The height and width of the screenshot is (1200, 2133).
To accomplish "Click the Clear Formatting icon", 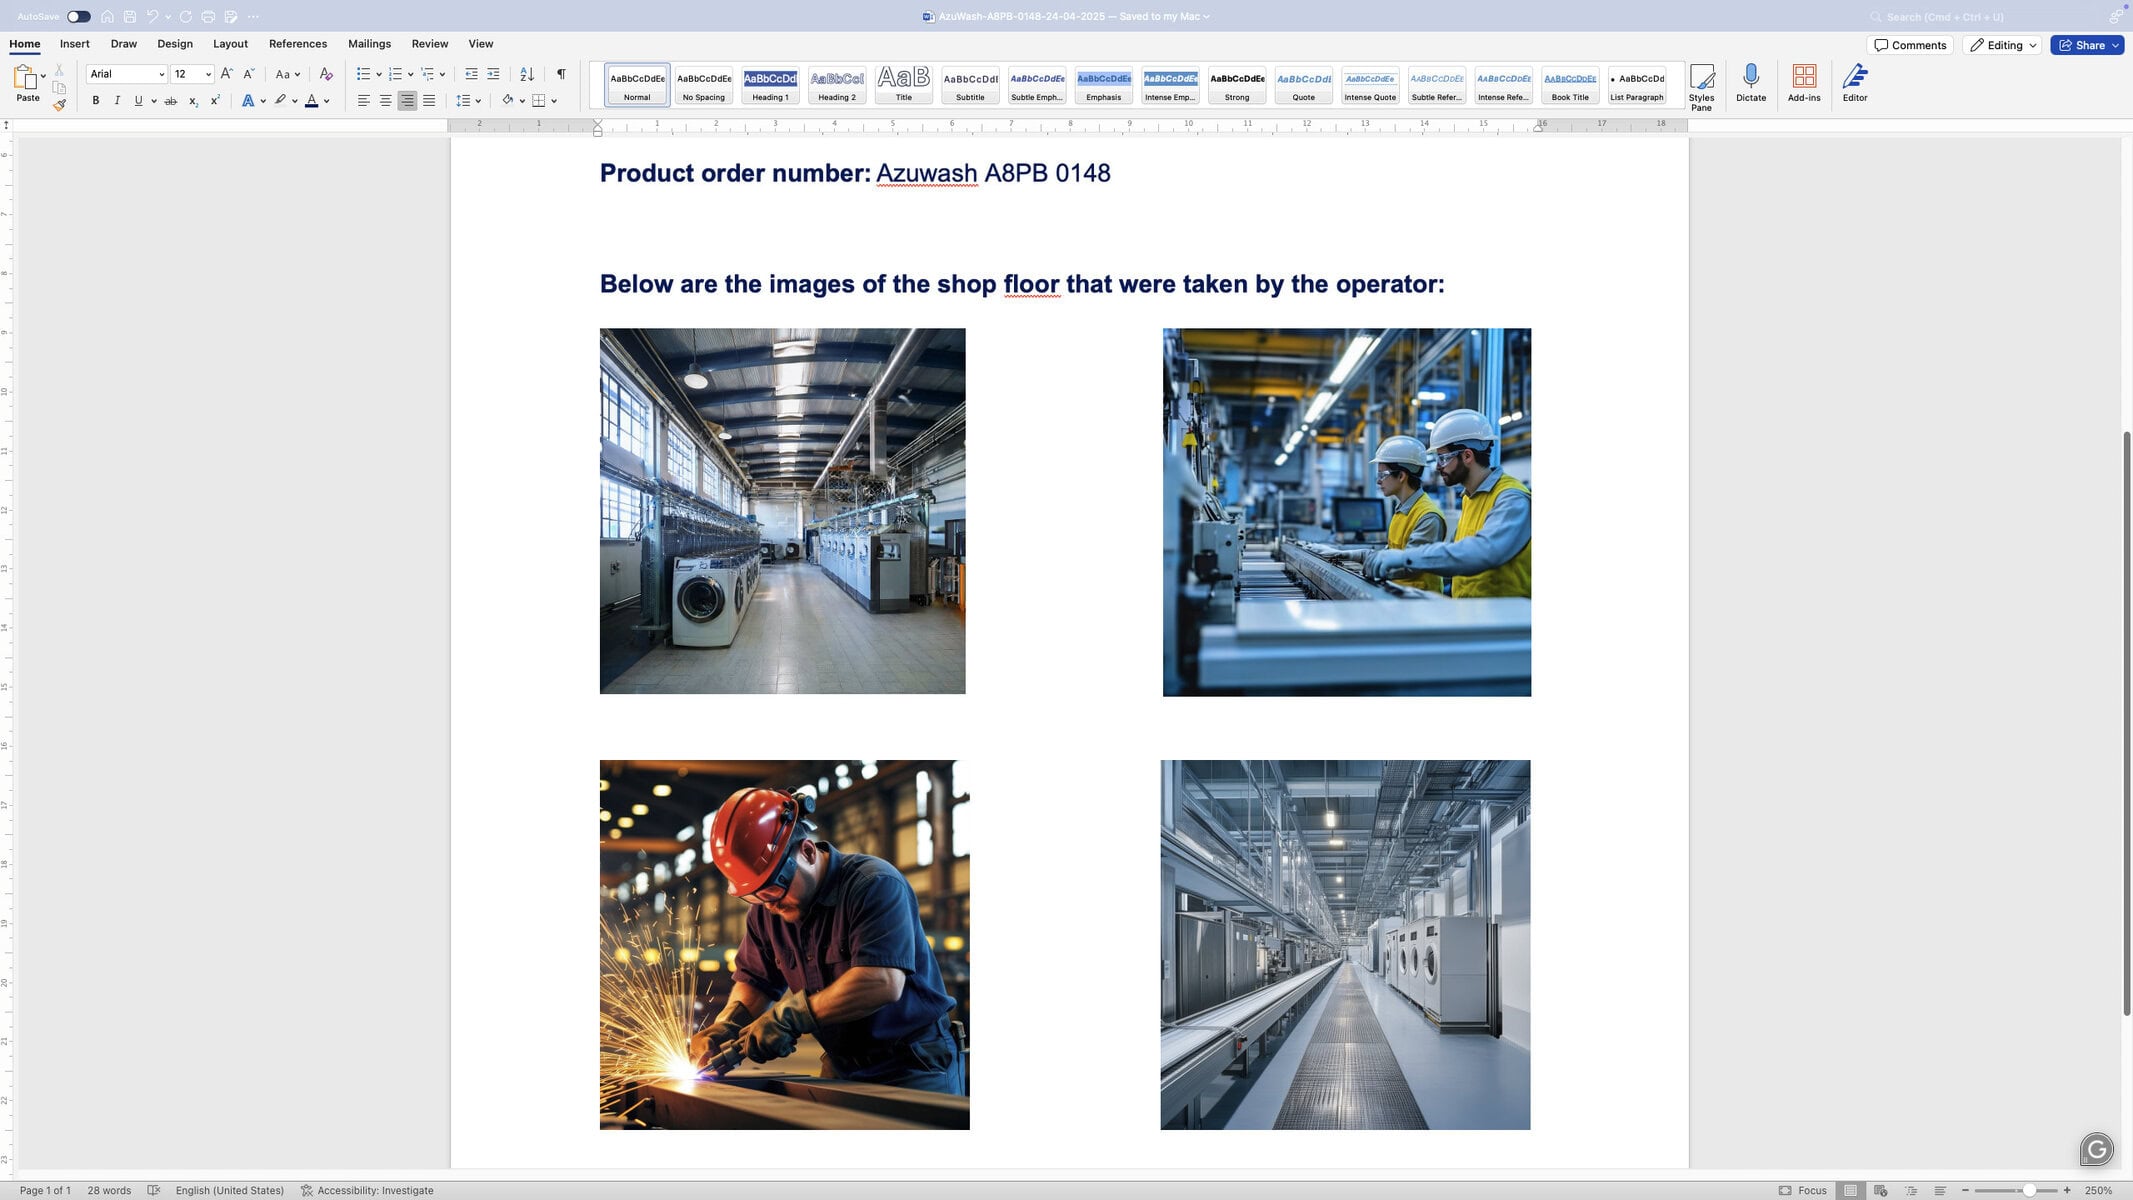I will pyautogui.click(x=326, y=74).
